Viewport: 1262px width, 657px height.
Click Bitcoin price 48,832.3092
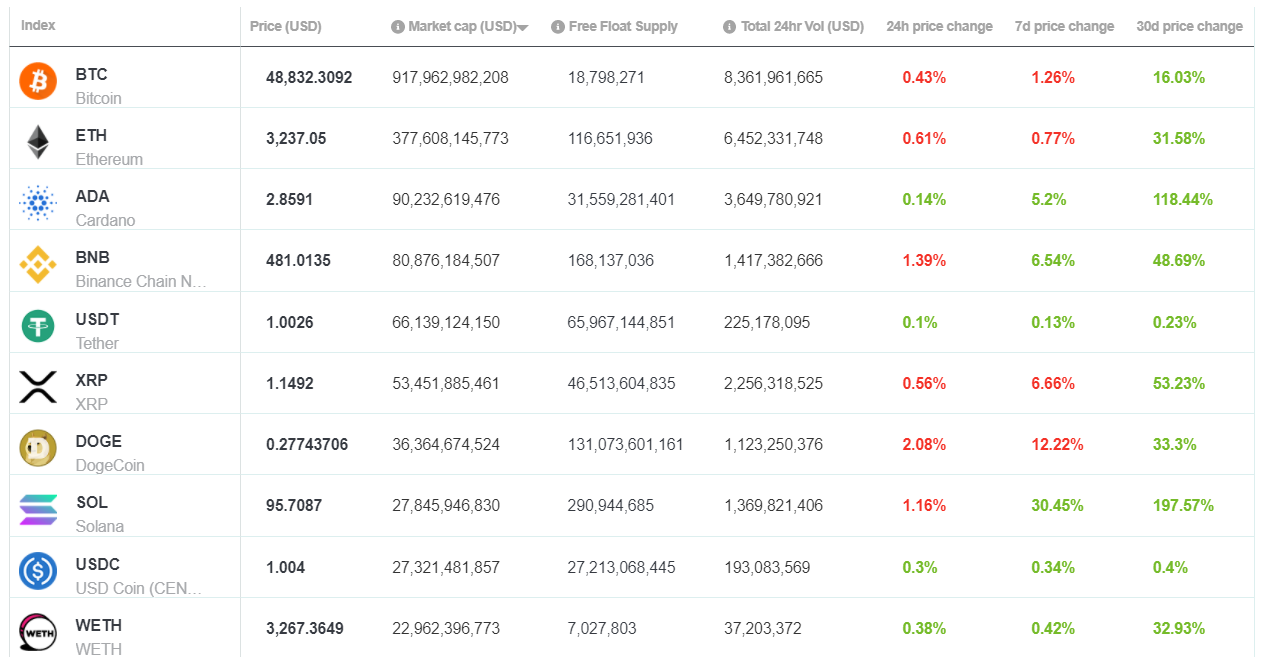pyautogui.click(x=309, y=77)
